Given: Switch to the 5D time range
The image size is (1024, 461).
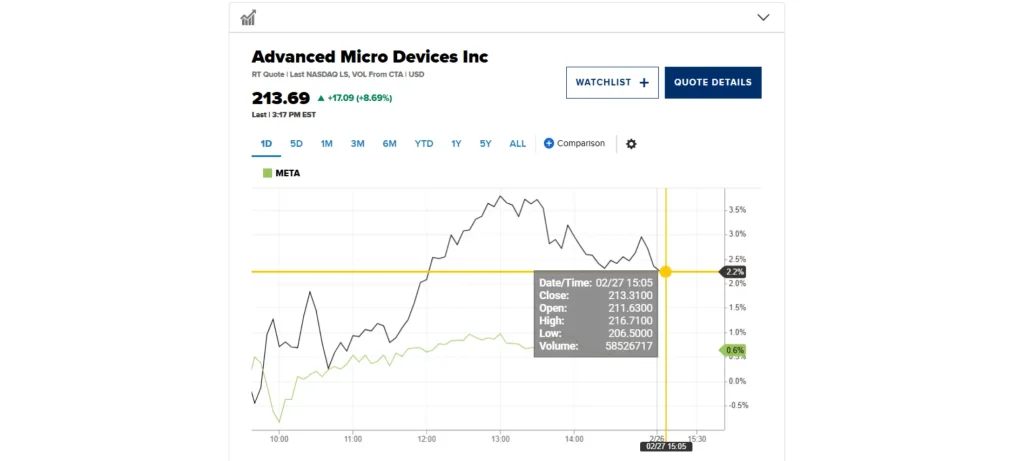Looking at the screenshot, I should pos(296,144).
